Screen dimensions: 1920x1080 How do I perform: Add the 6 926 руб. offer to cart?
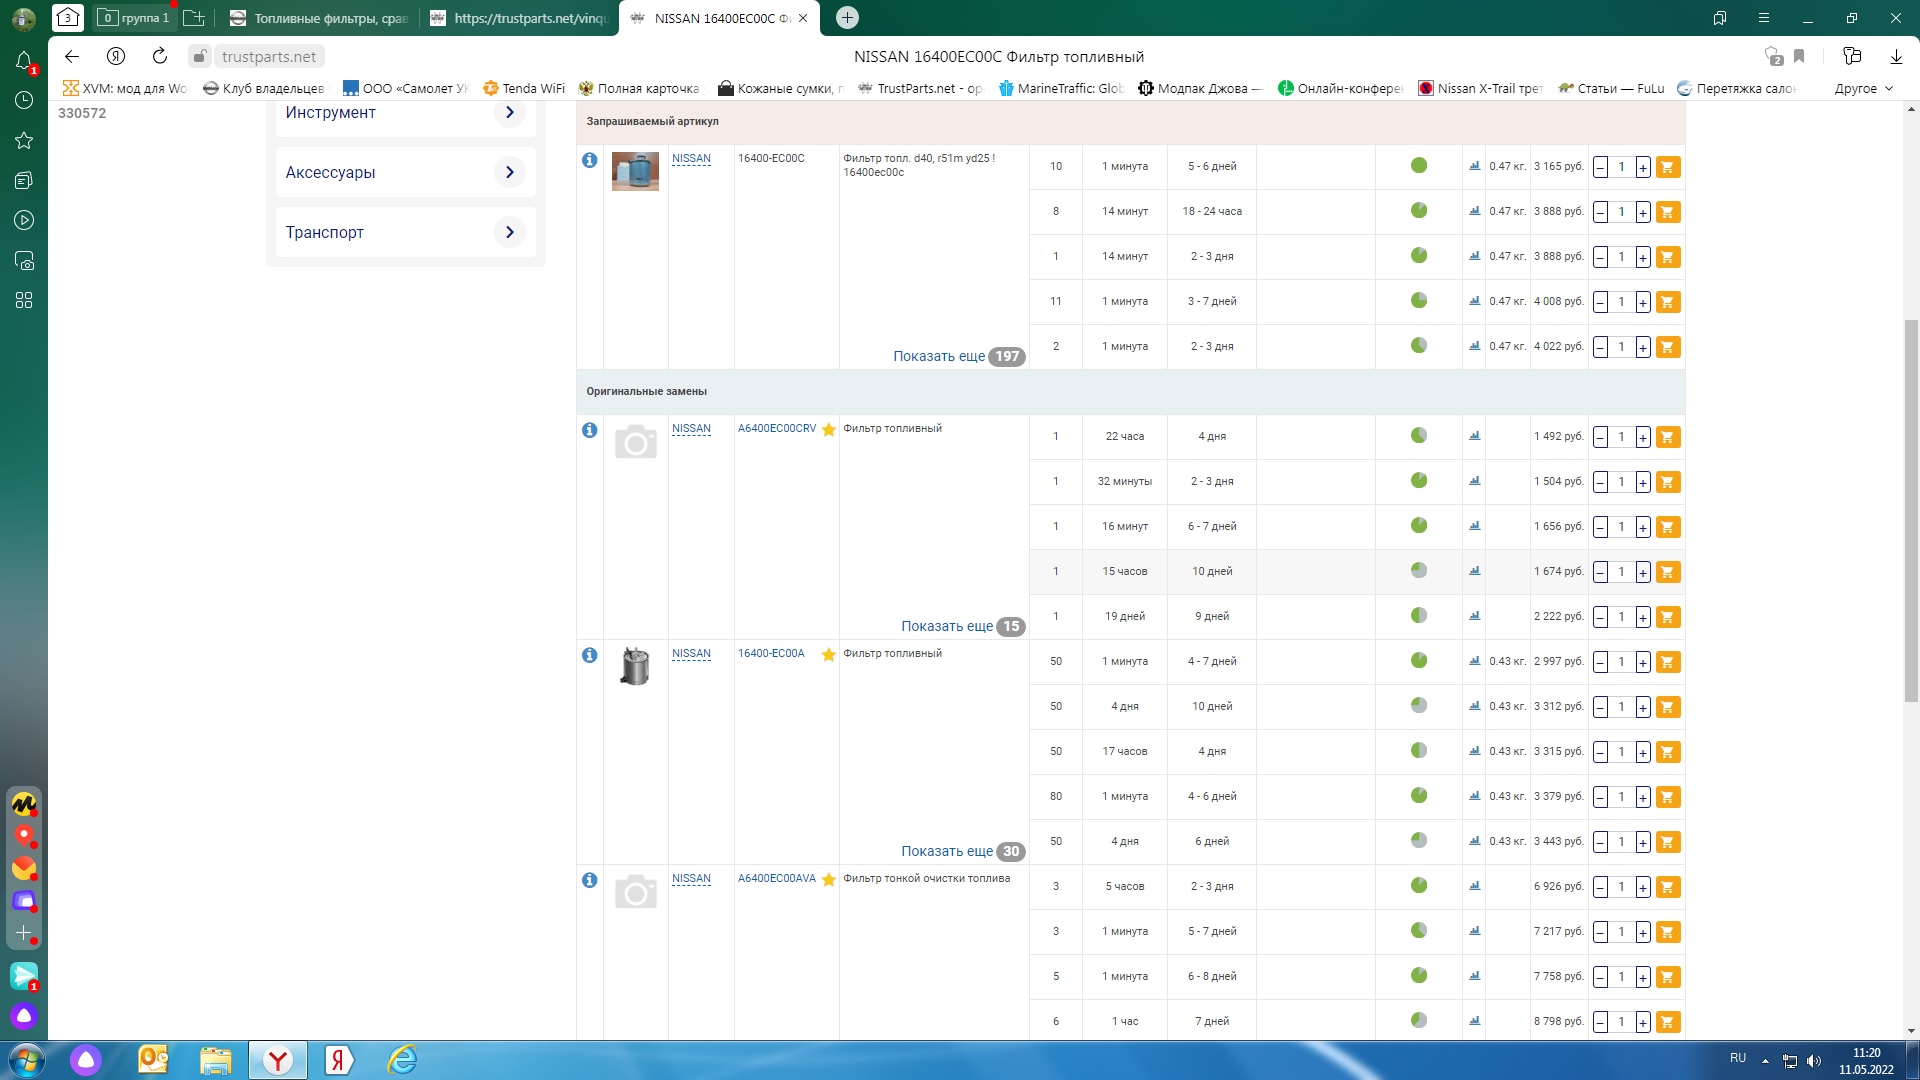1667,887
